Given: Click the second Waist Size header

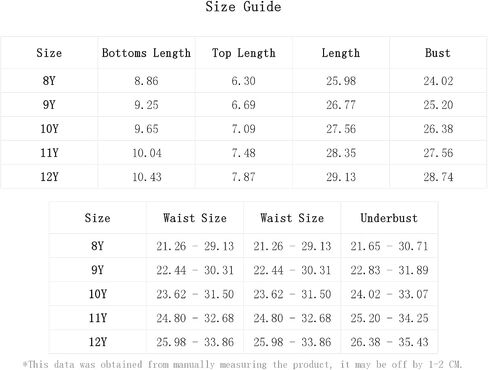Looking at the screenshot, I should (292, 218).
